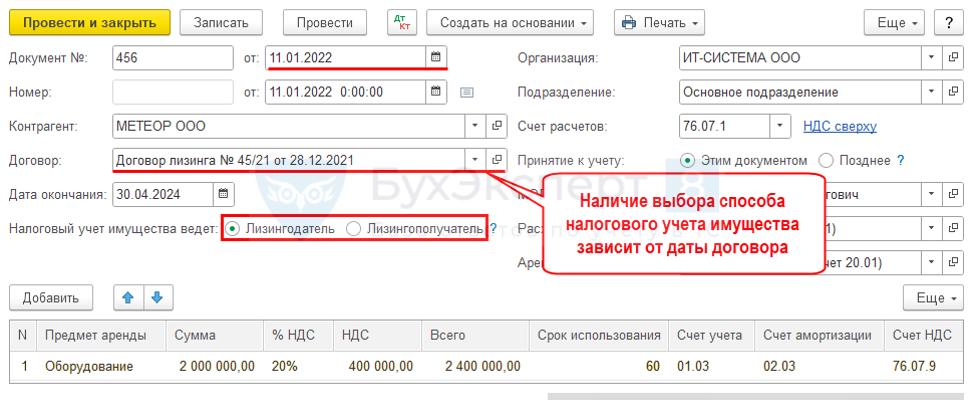Open Контрагент МЕТЕОР ООО record icon

tap(497, 126)
